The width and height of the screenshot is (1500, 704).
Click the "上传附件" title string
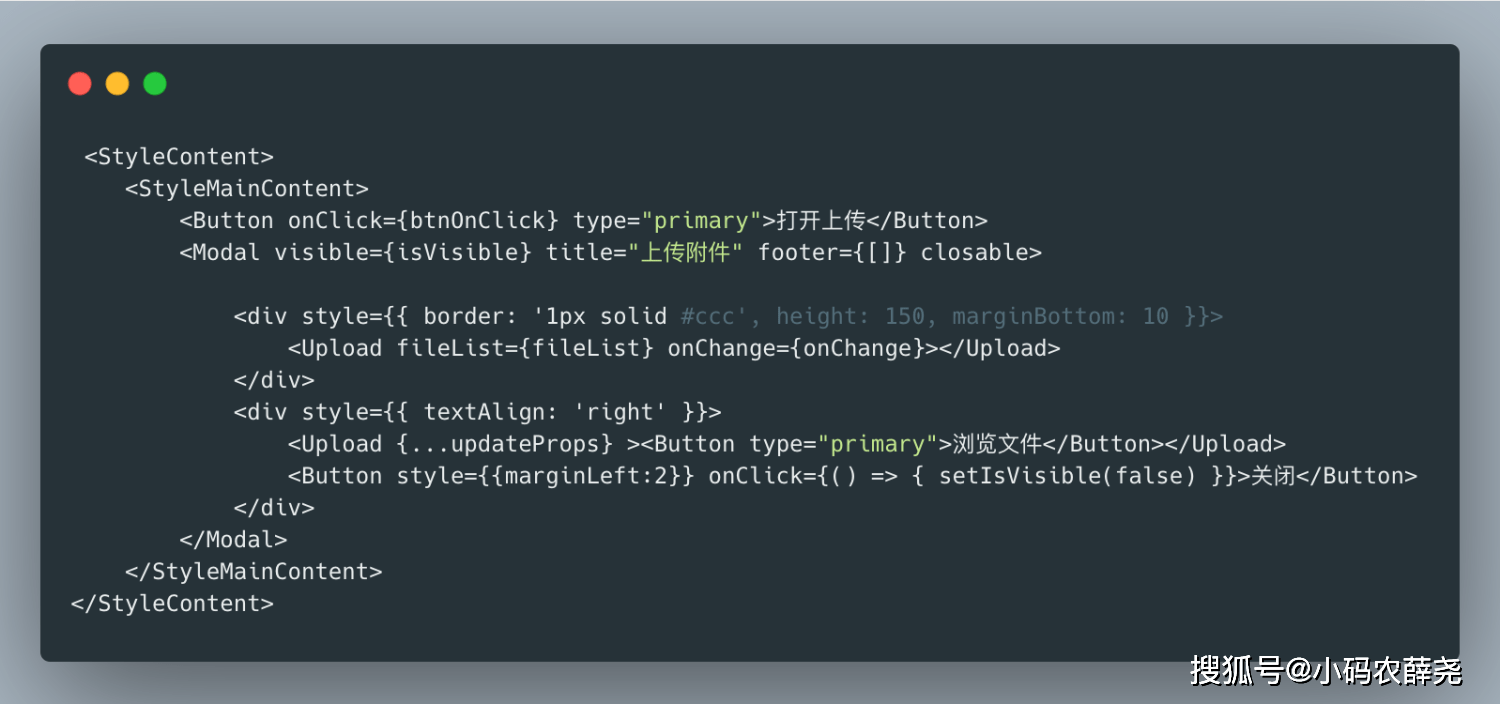pos(685,253)
